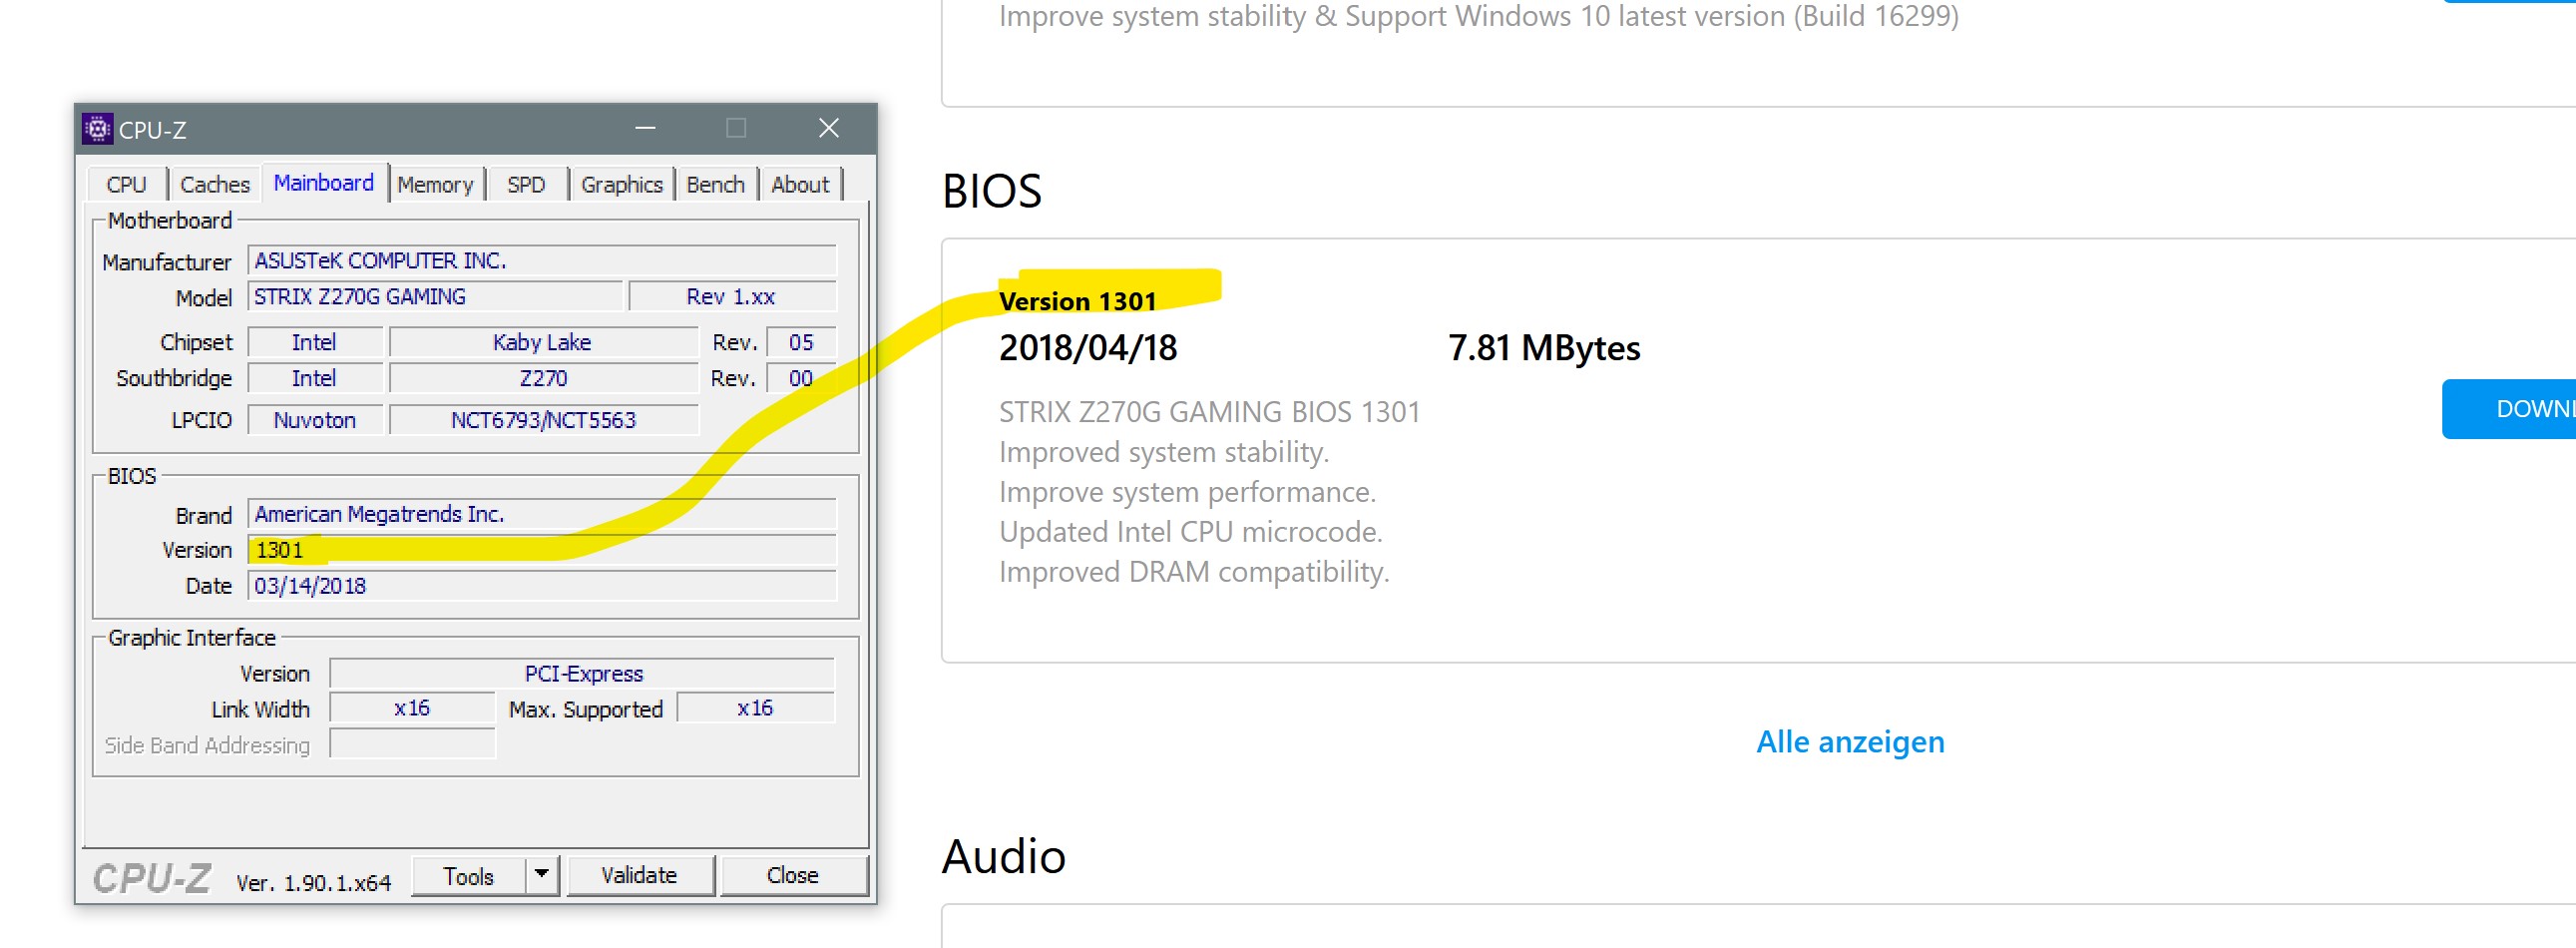
Task: Minimize the CPU-Z window
Action: [646, 129]
